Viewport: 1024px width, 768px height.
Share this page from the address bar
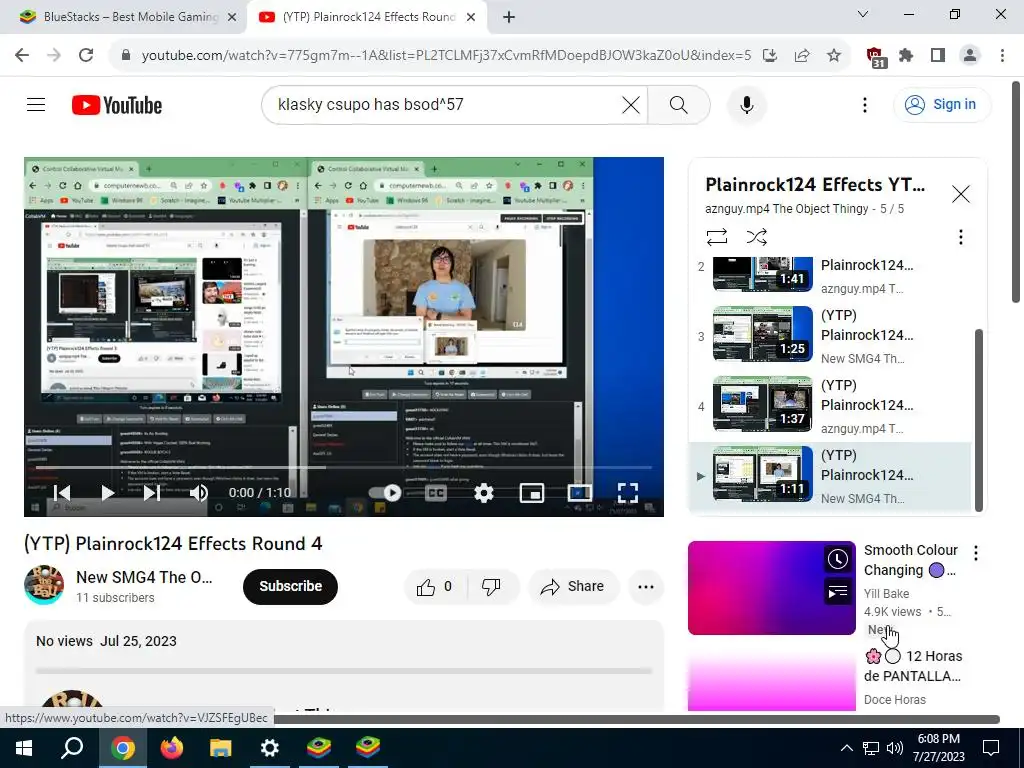tap(802, 56)
